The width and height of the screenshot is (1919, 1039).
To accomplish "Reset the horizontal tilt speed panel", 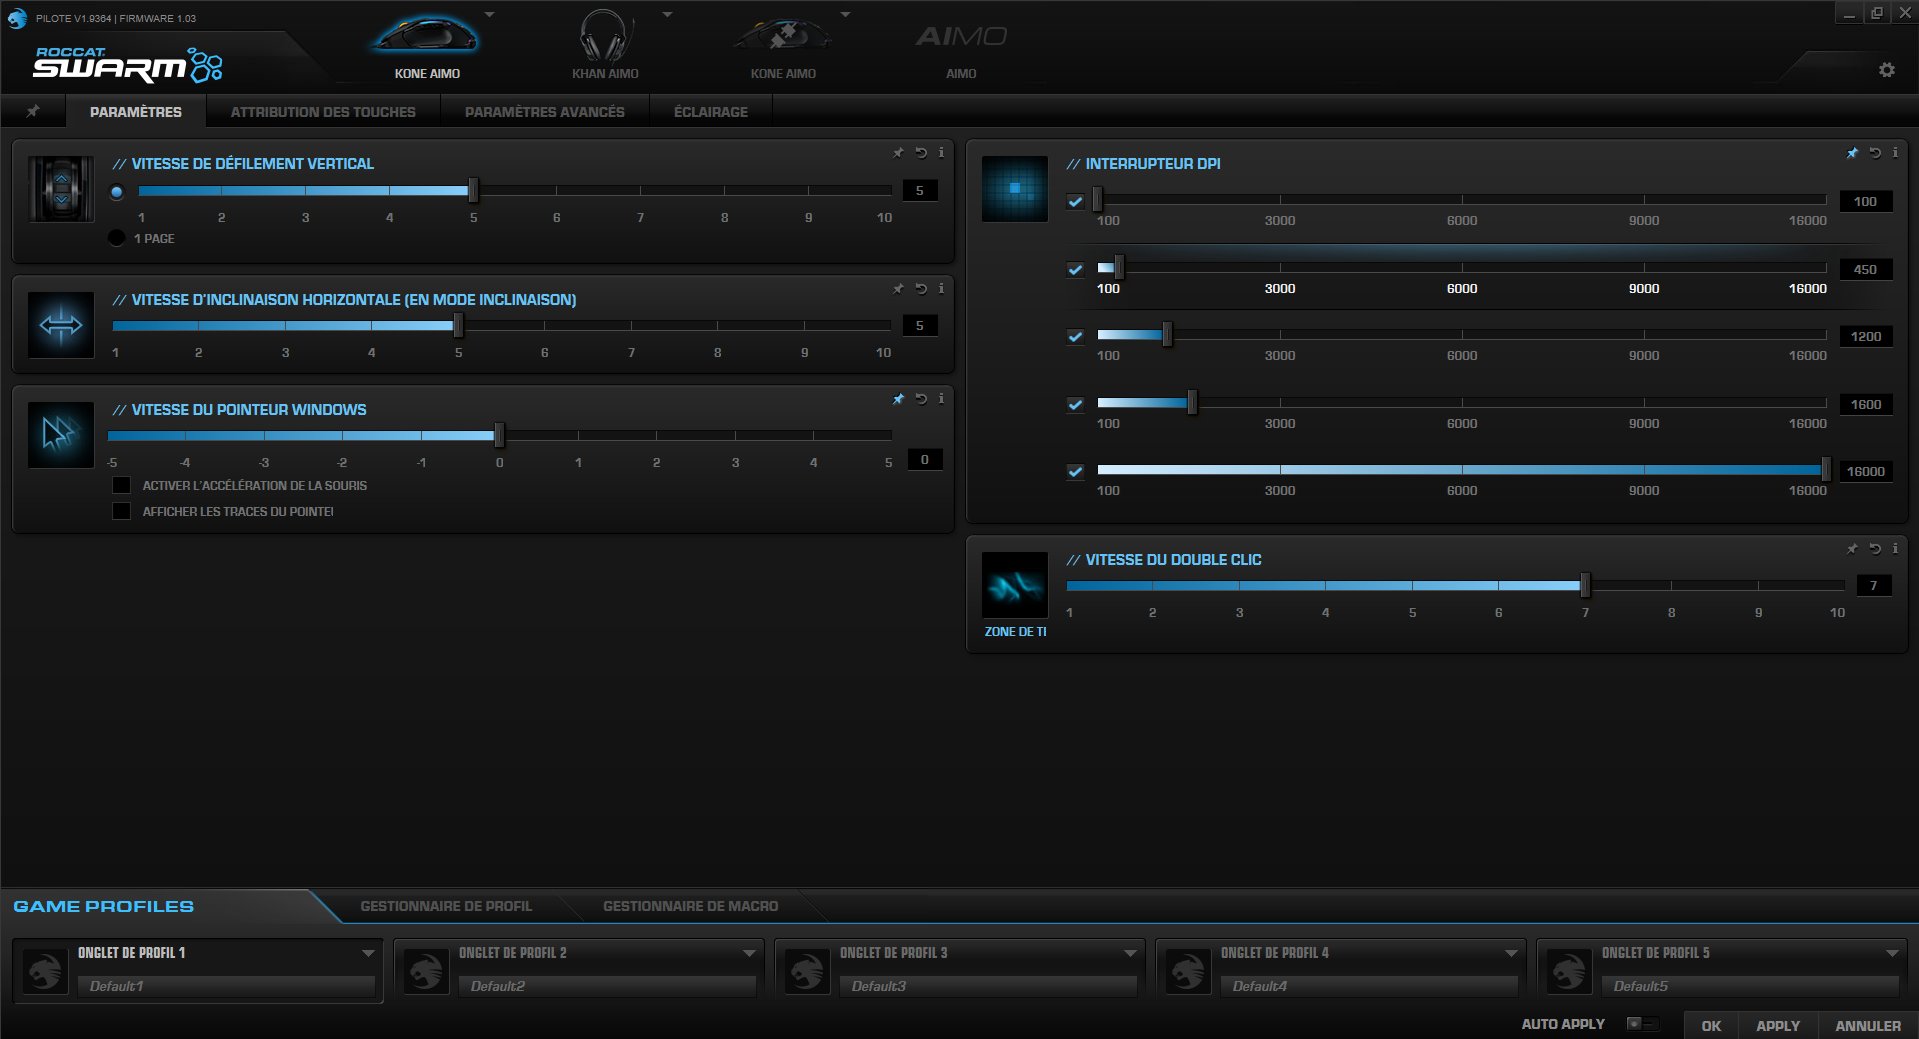I will tap(920, 289).
